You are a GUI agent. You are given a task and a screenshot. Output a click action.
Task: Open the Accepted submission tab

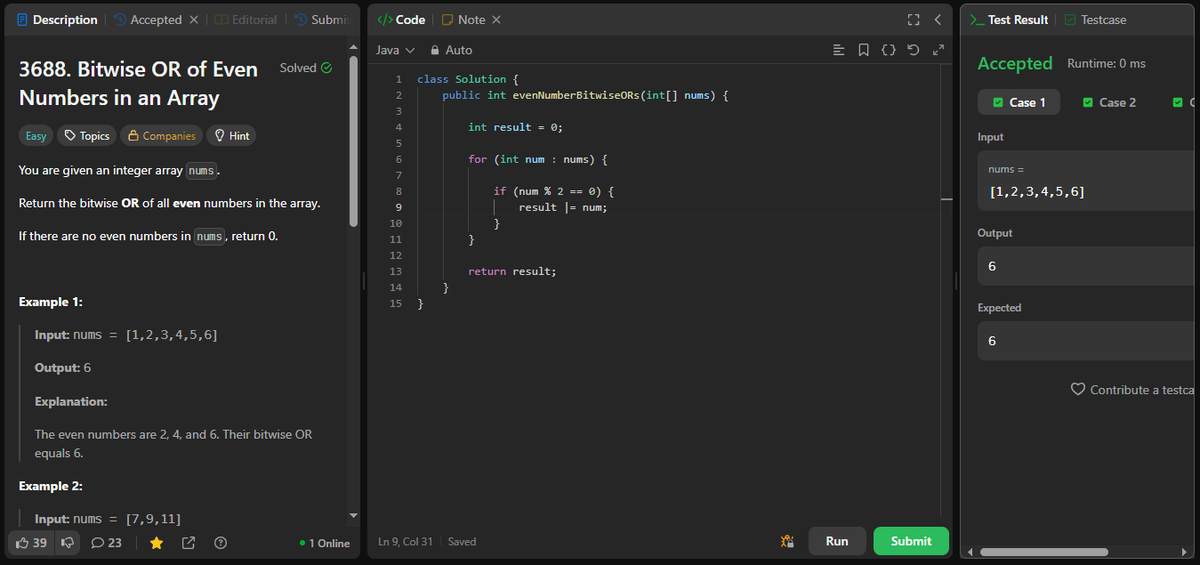point(148,20)
